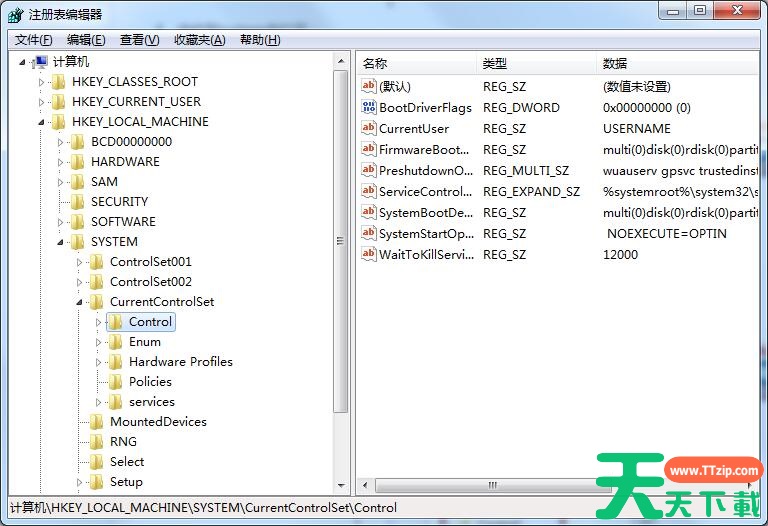Image resolution: width=768 pixels, height=526 pixels.
Task: Click the SOFTWARE folder icon
Action: coord(77,222)
